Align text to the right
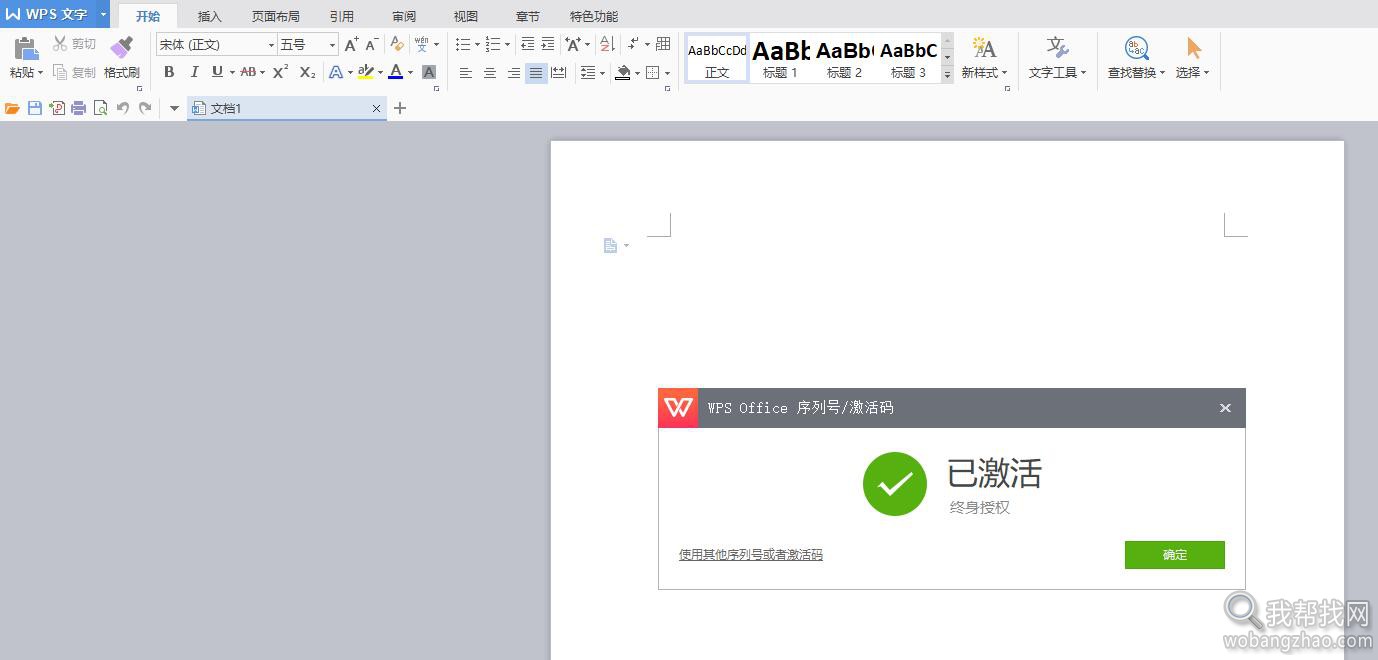The image size is (1378, 660). click(513, 73)
